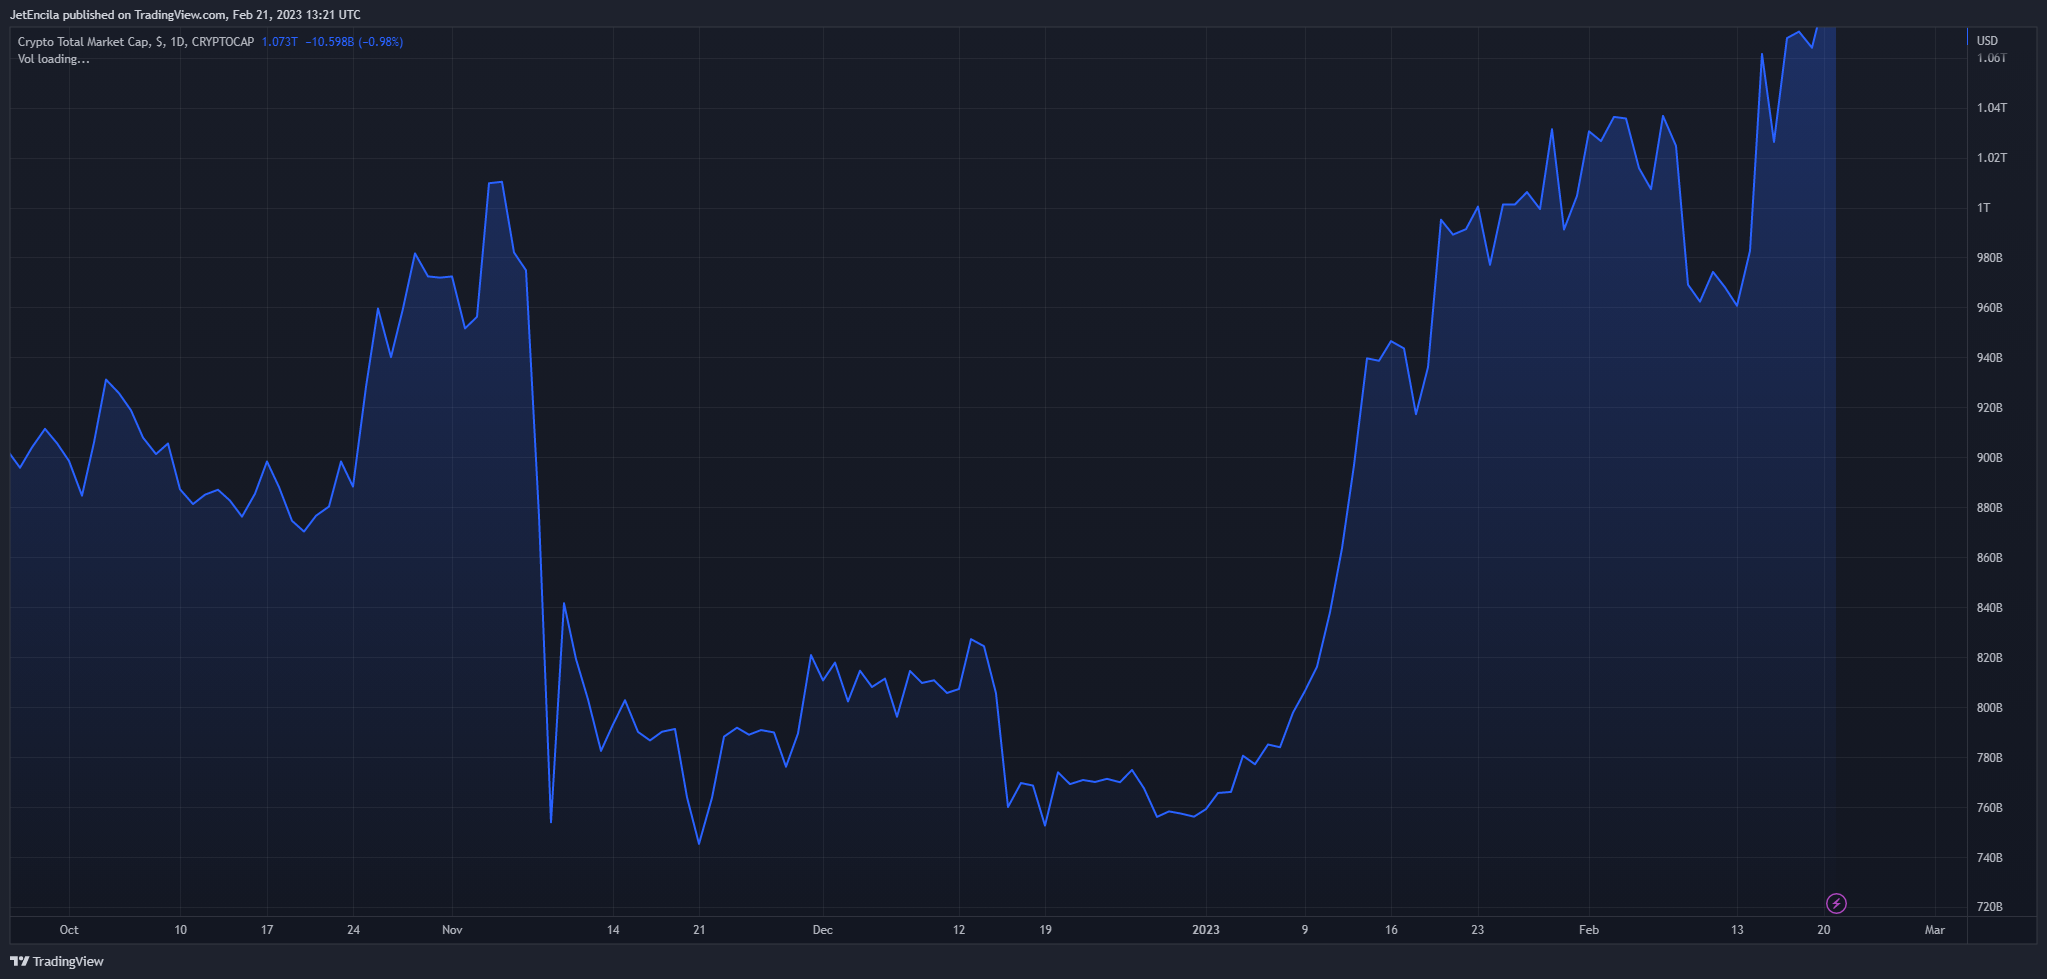Click the 840B price axis label

point(1989,608)
